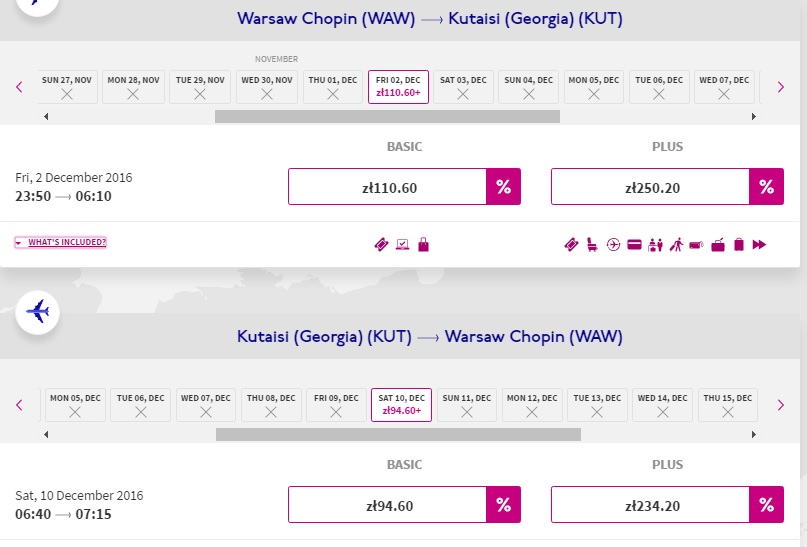Screen dimensions: 807x547
Task: Click the seat selection icon under Plus fare
Action: tap(592, 244)
